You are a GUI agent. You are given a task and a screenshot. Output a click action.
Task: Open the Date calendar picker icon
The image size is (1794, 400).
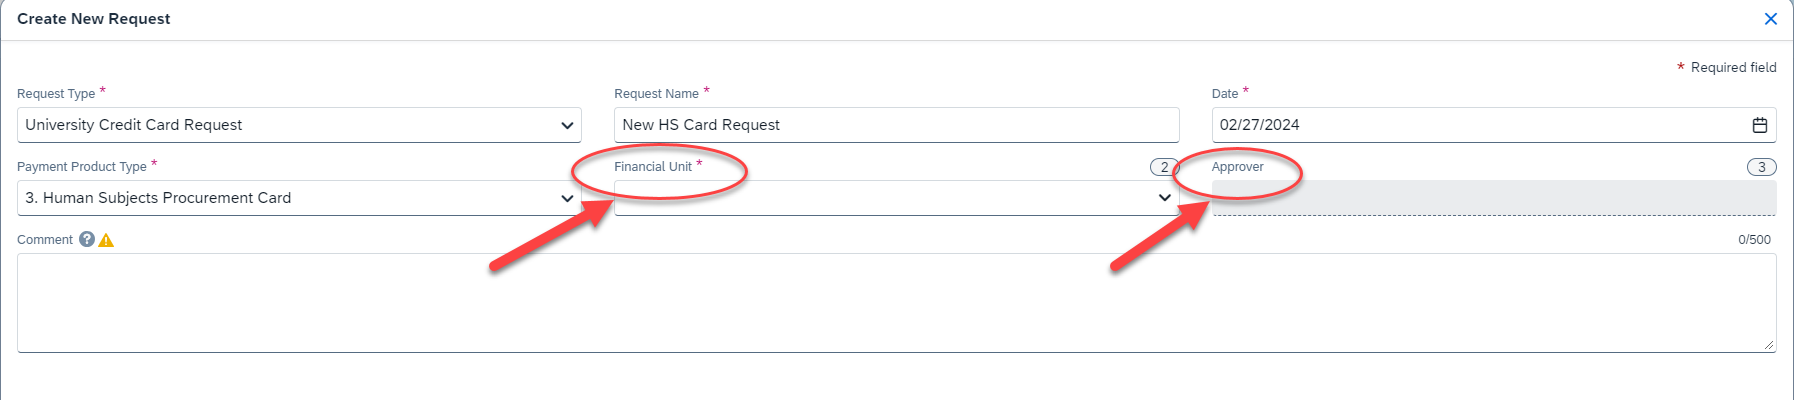click(1759, 125)
